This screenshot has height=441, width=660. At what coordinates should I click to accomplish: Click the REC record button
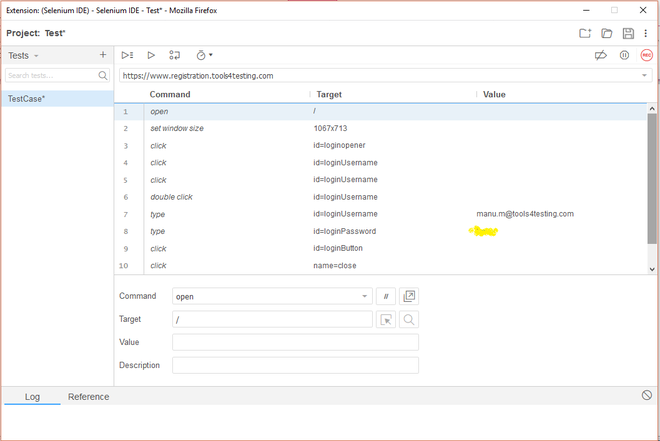click(x=647, y=55)
